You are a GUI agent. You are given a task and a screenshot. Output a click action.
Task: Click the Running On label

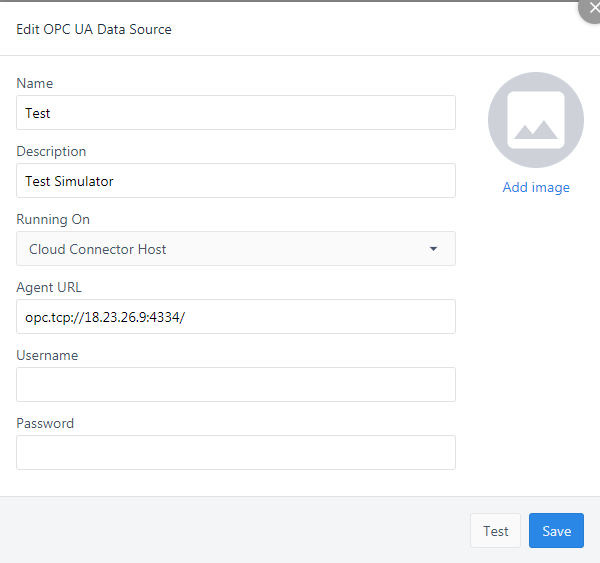(x=53, y=220)
